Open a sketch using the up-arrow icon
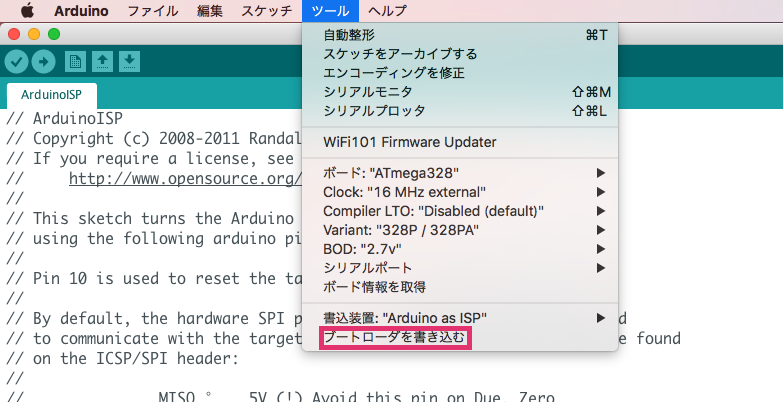The width and height of the screenshot is (783, 402). click(x=102, y=61)
